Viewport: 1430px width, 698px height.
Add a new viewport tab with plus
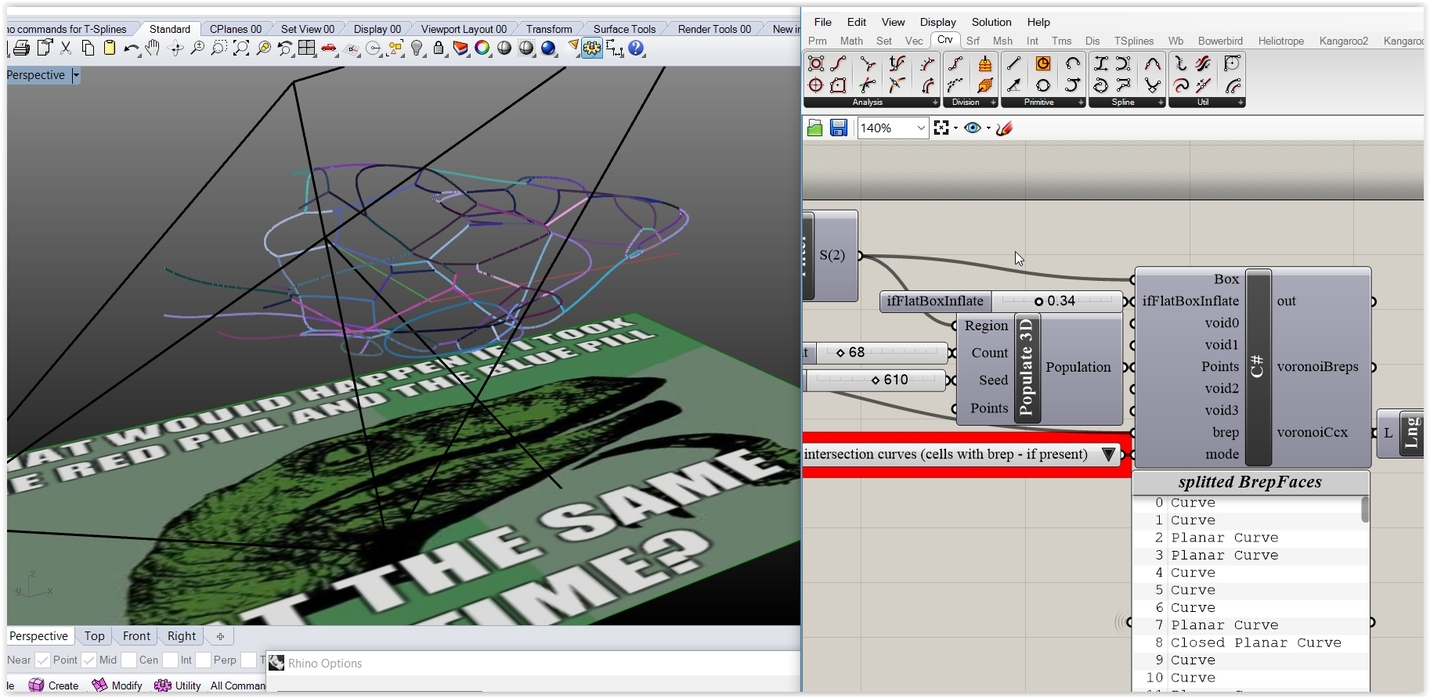pos(220,636)
